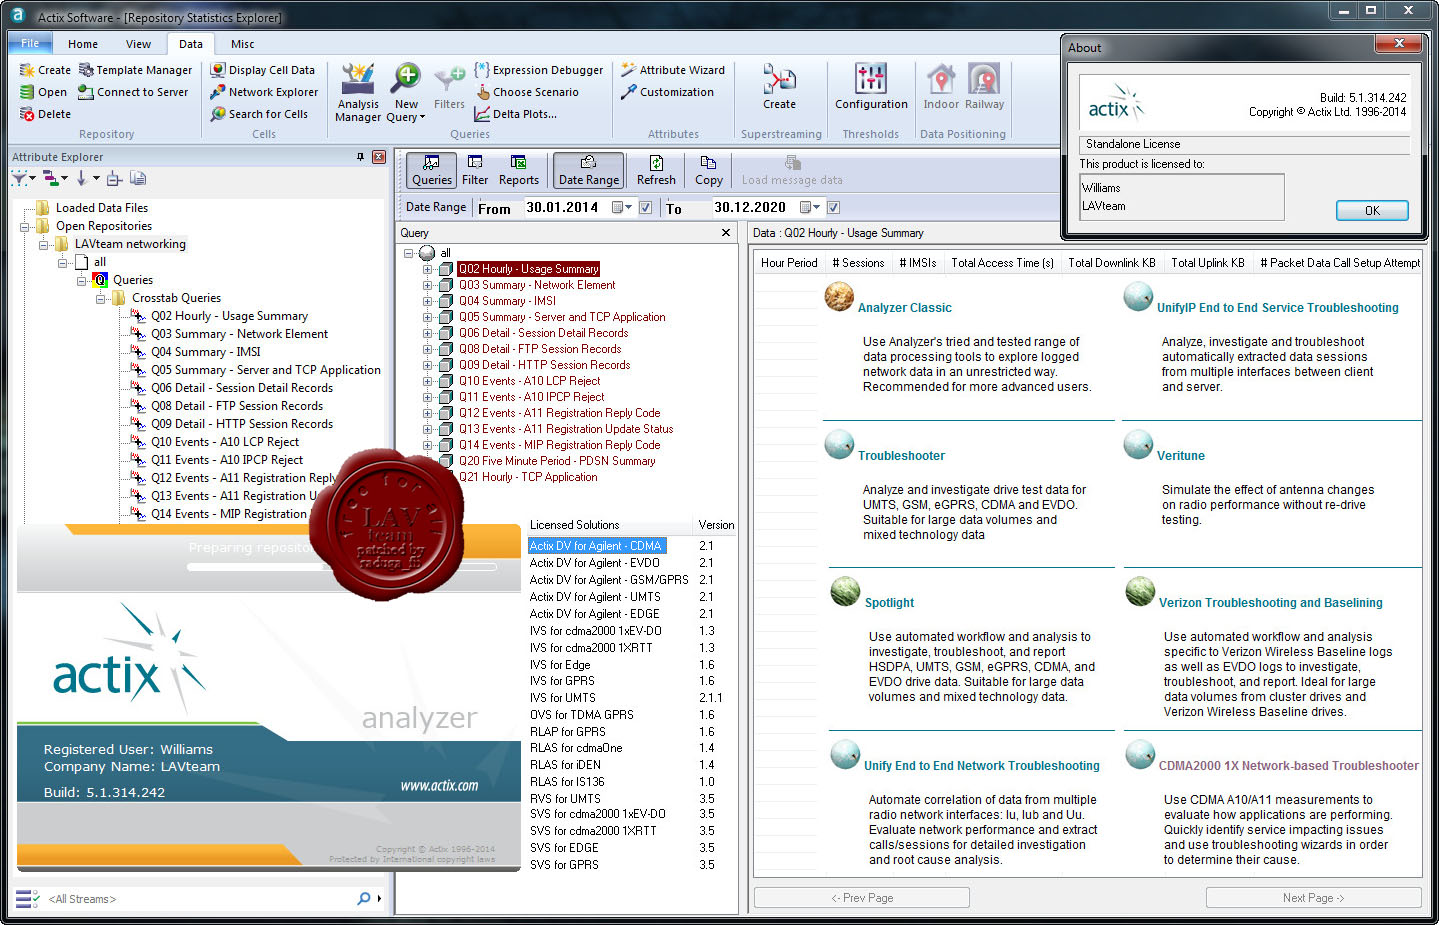Open the Attribute Explorer filter dropdown arrow
Screen dimensions: 1439x925
(32, 178)
